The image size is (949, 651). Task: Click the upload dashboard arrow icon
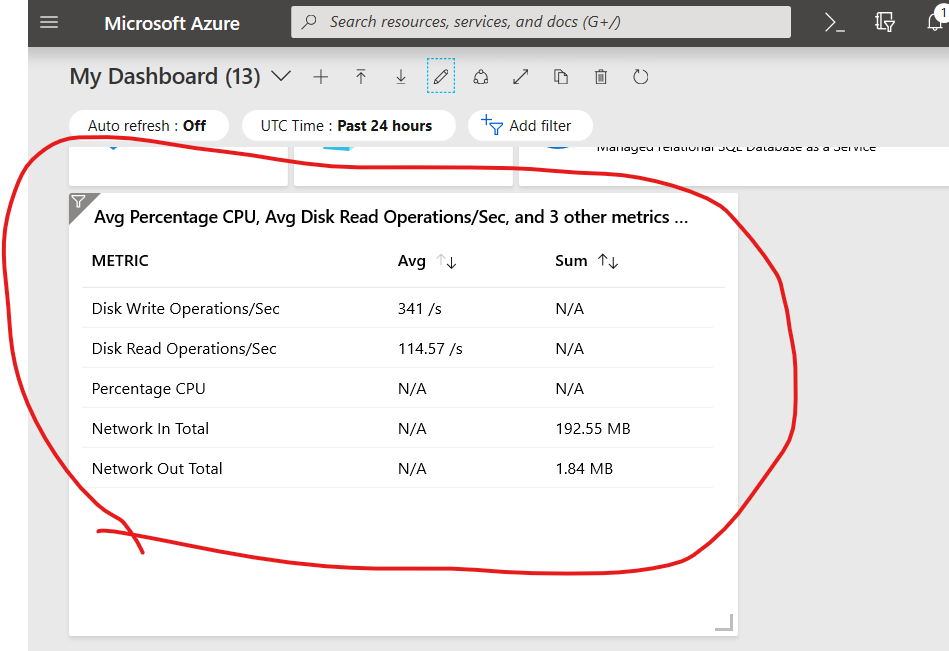361,77
